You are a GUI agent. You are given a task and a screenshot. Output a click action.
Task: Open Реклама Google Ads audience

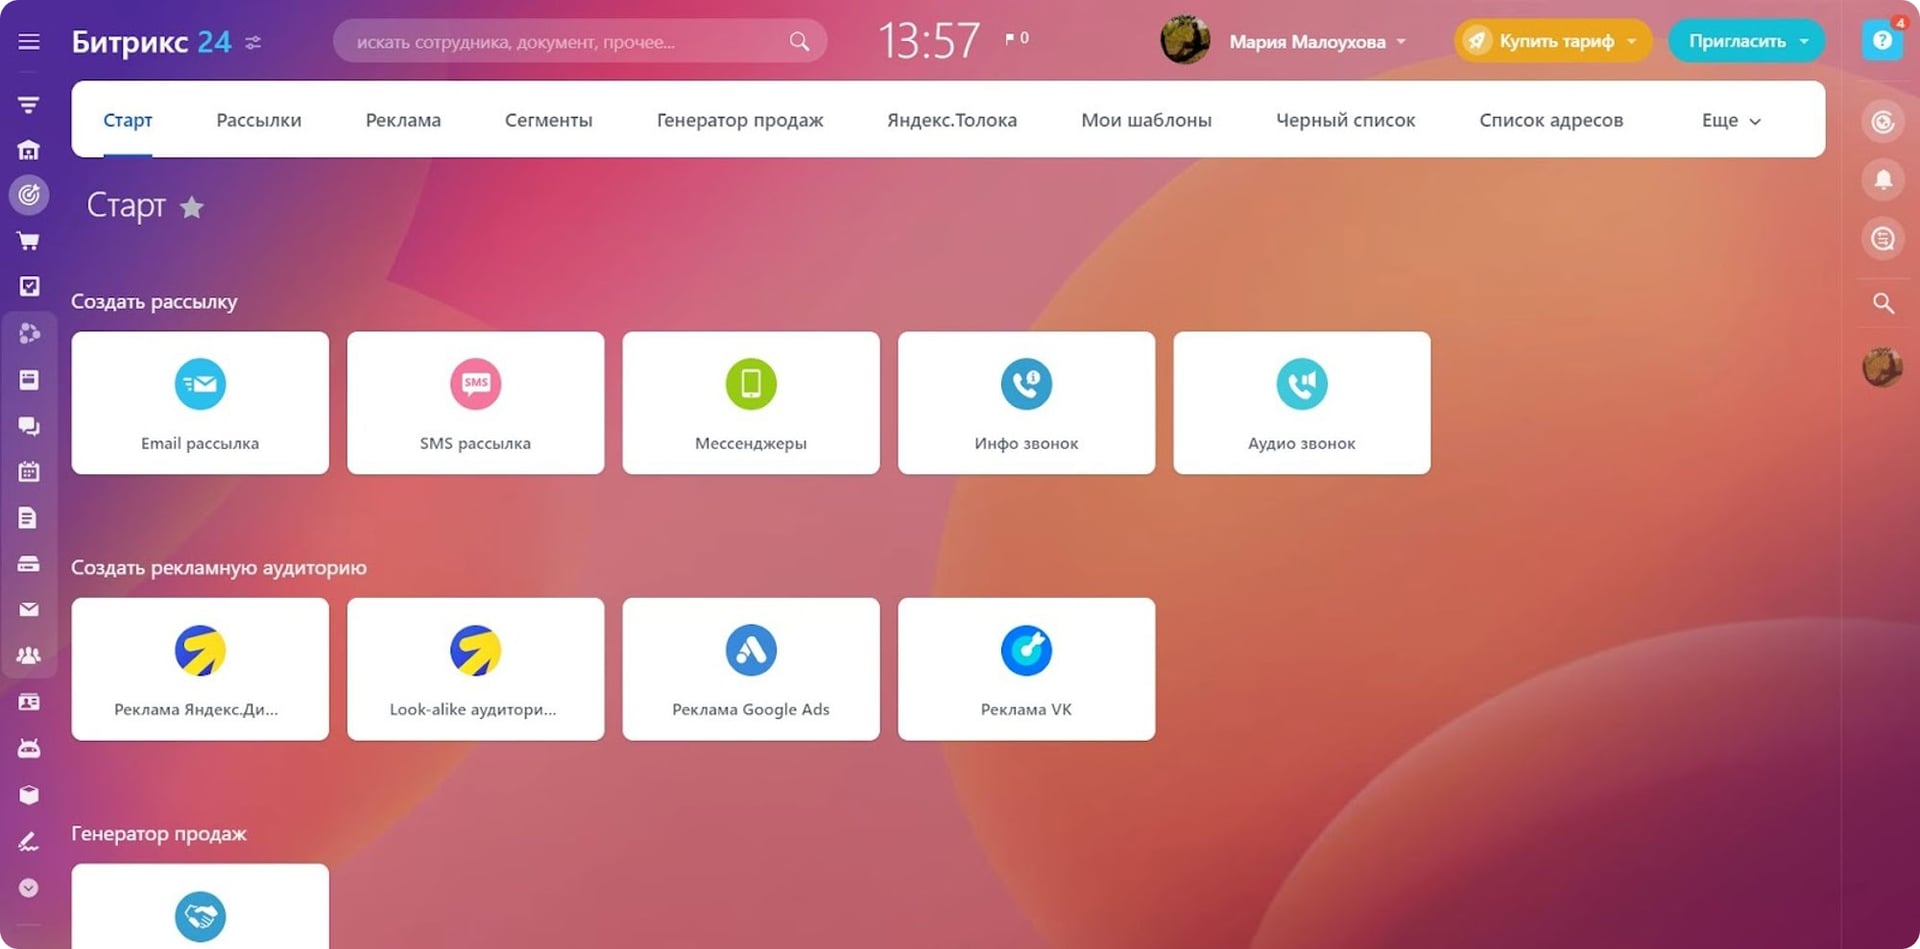point(750,669)
